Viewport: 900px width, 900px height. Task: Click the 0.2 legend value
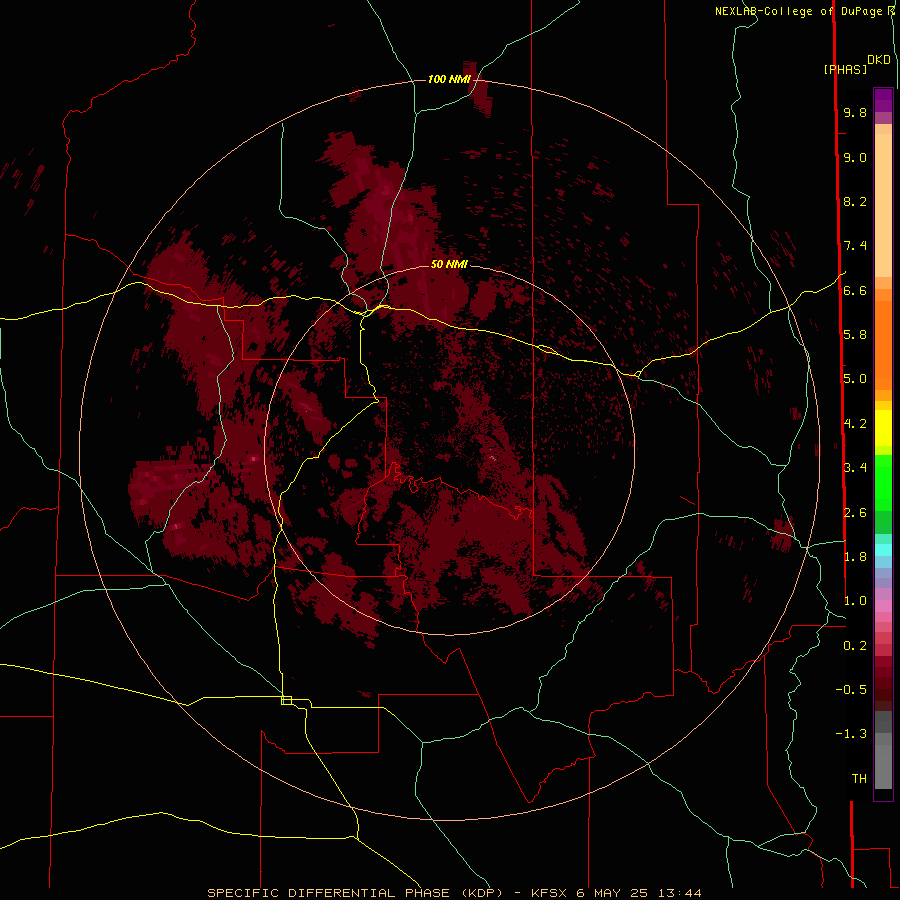(x=855, y=646)
